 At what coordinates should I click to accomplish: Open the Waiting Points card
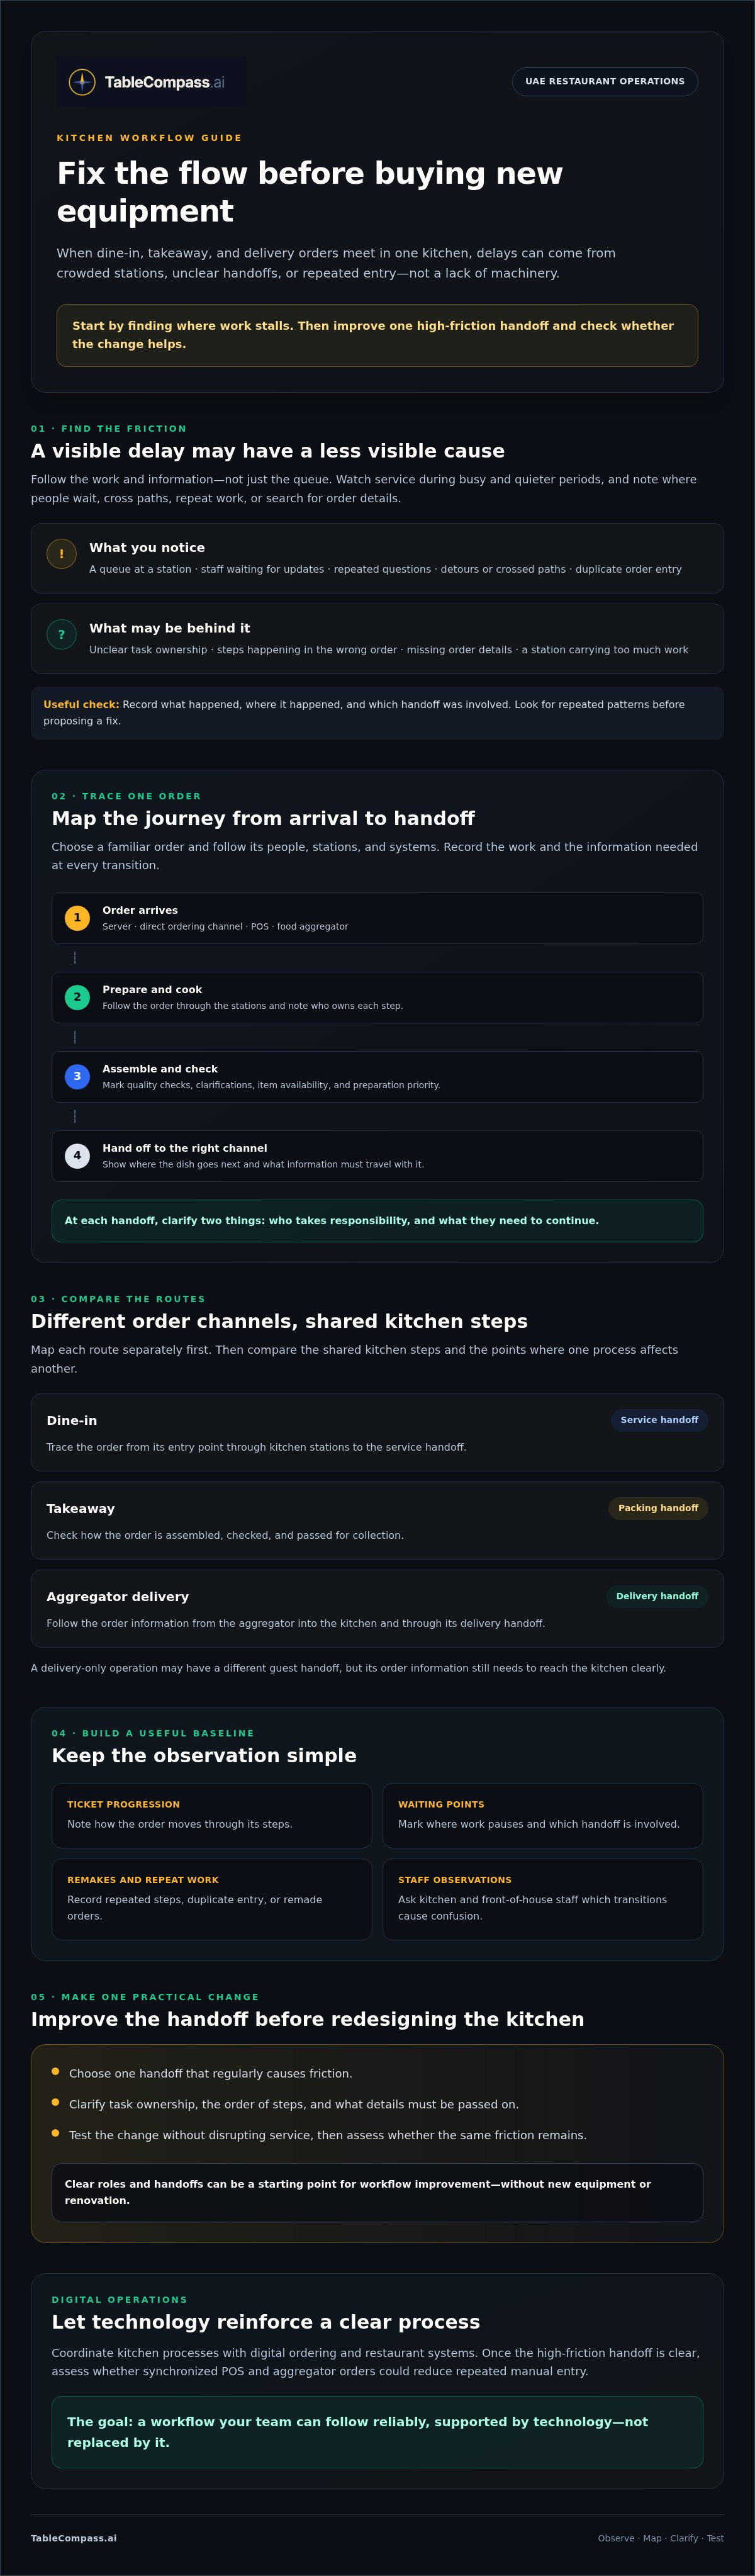[x=543, y=1815]
